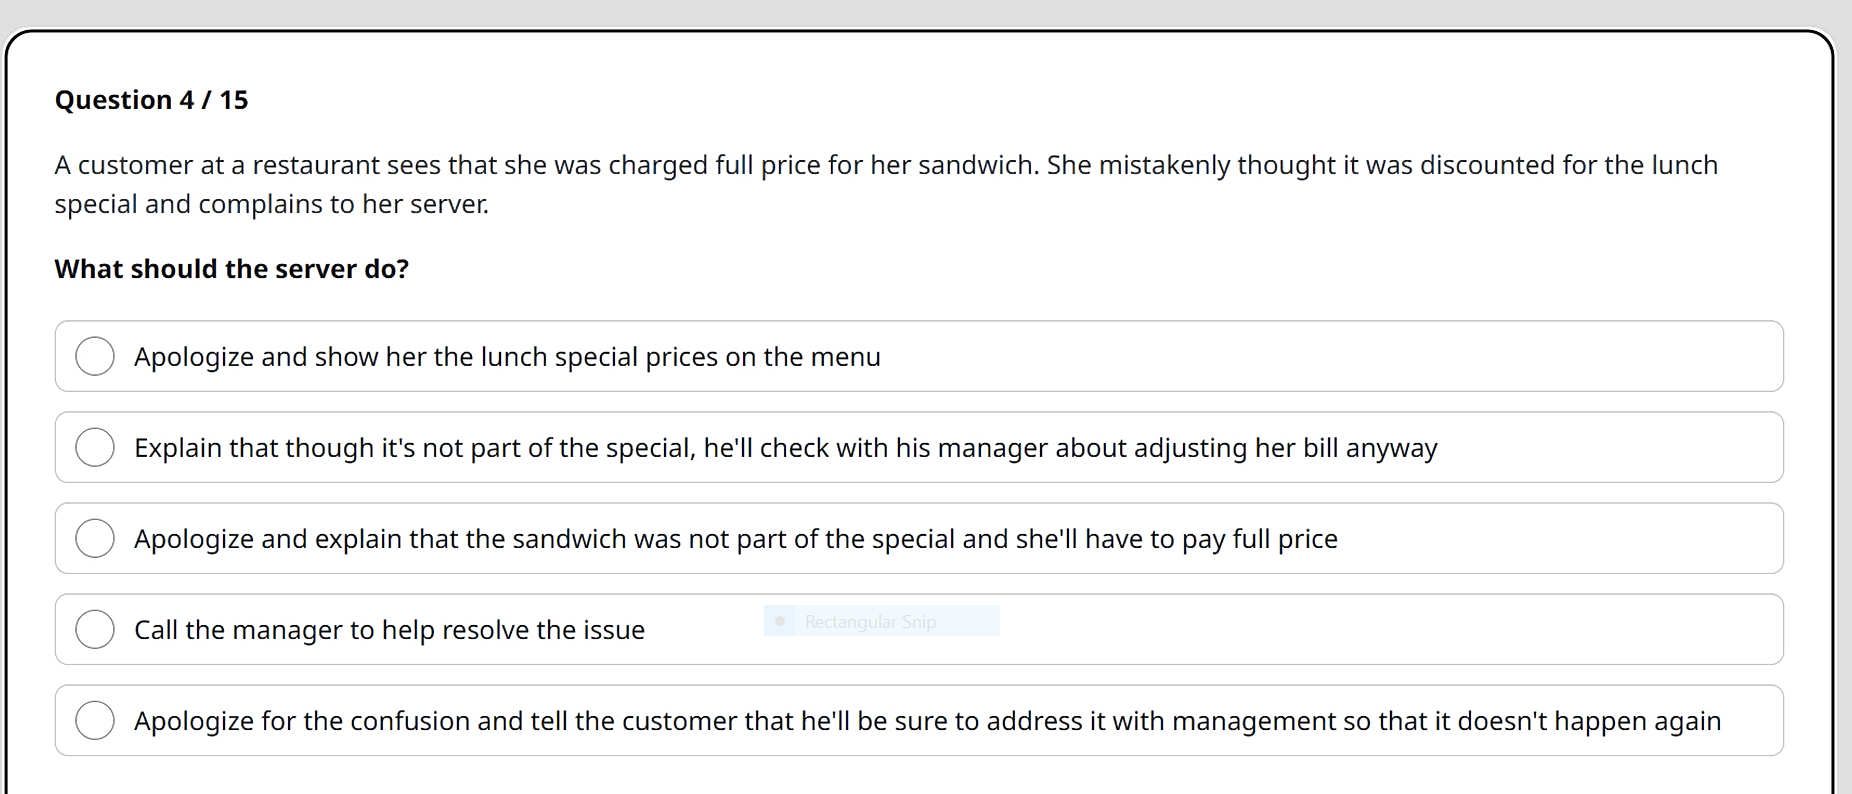Pick the 'Call the manager to help resolve the issue' option
Image resolution: width=1852 pixels, height=794 pixels.
click(95, 629)
